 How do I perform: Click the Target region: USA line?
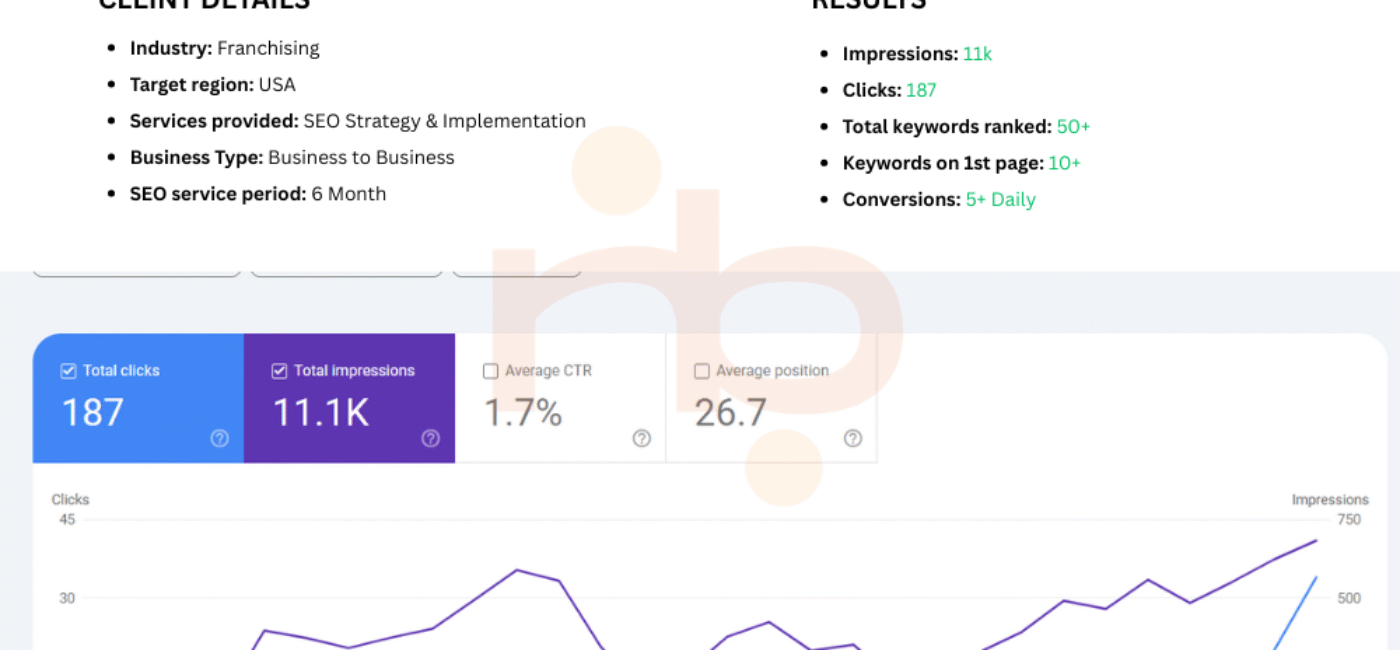pyautogui.click(x=213, y=85)
